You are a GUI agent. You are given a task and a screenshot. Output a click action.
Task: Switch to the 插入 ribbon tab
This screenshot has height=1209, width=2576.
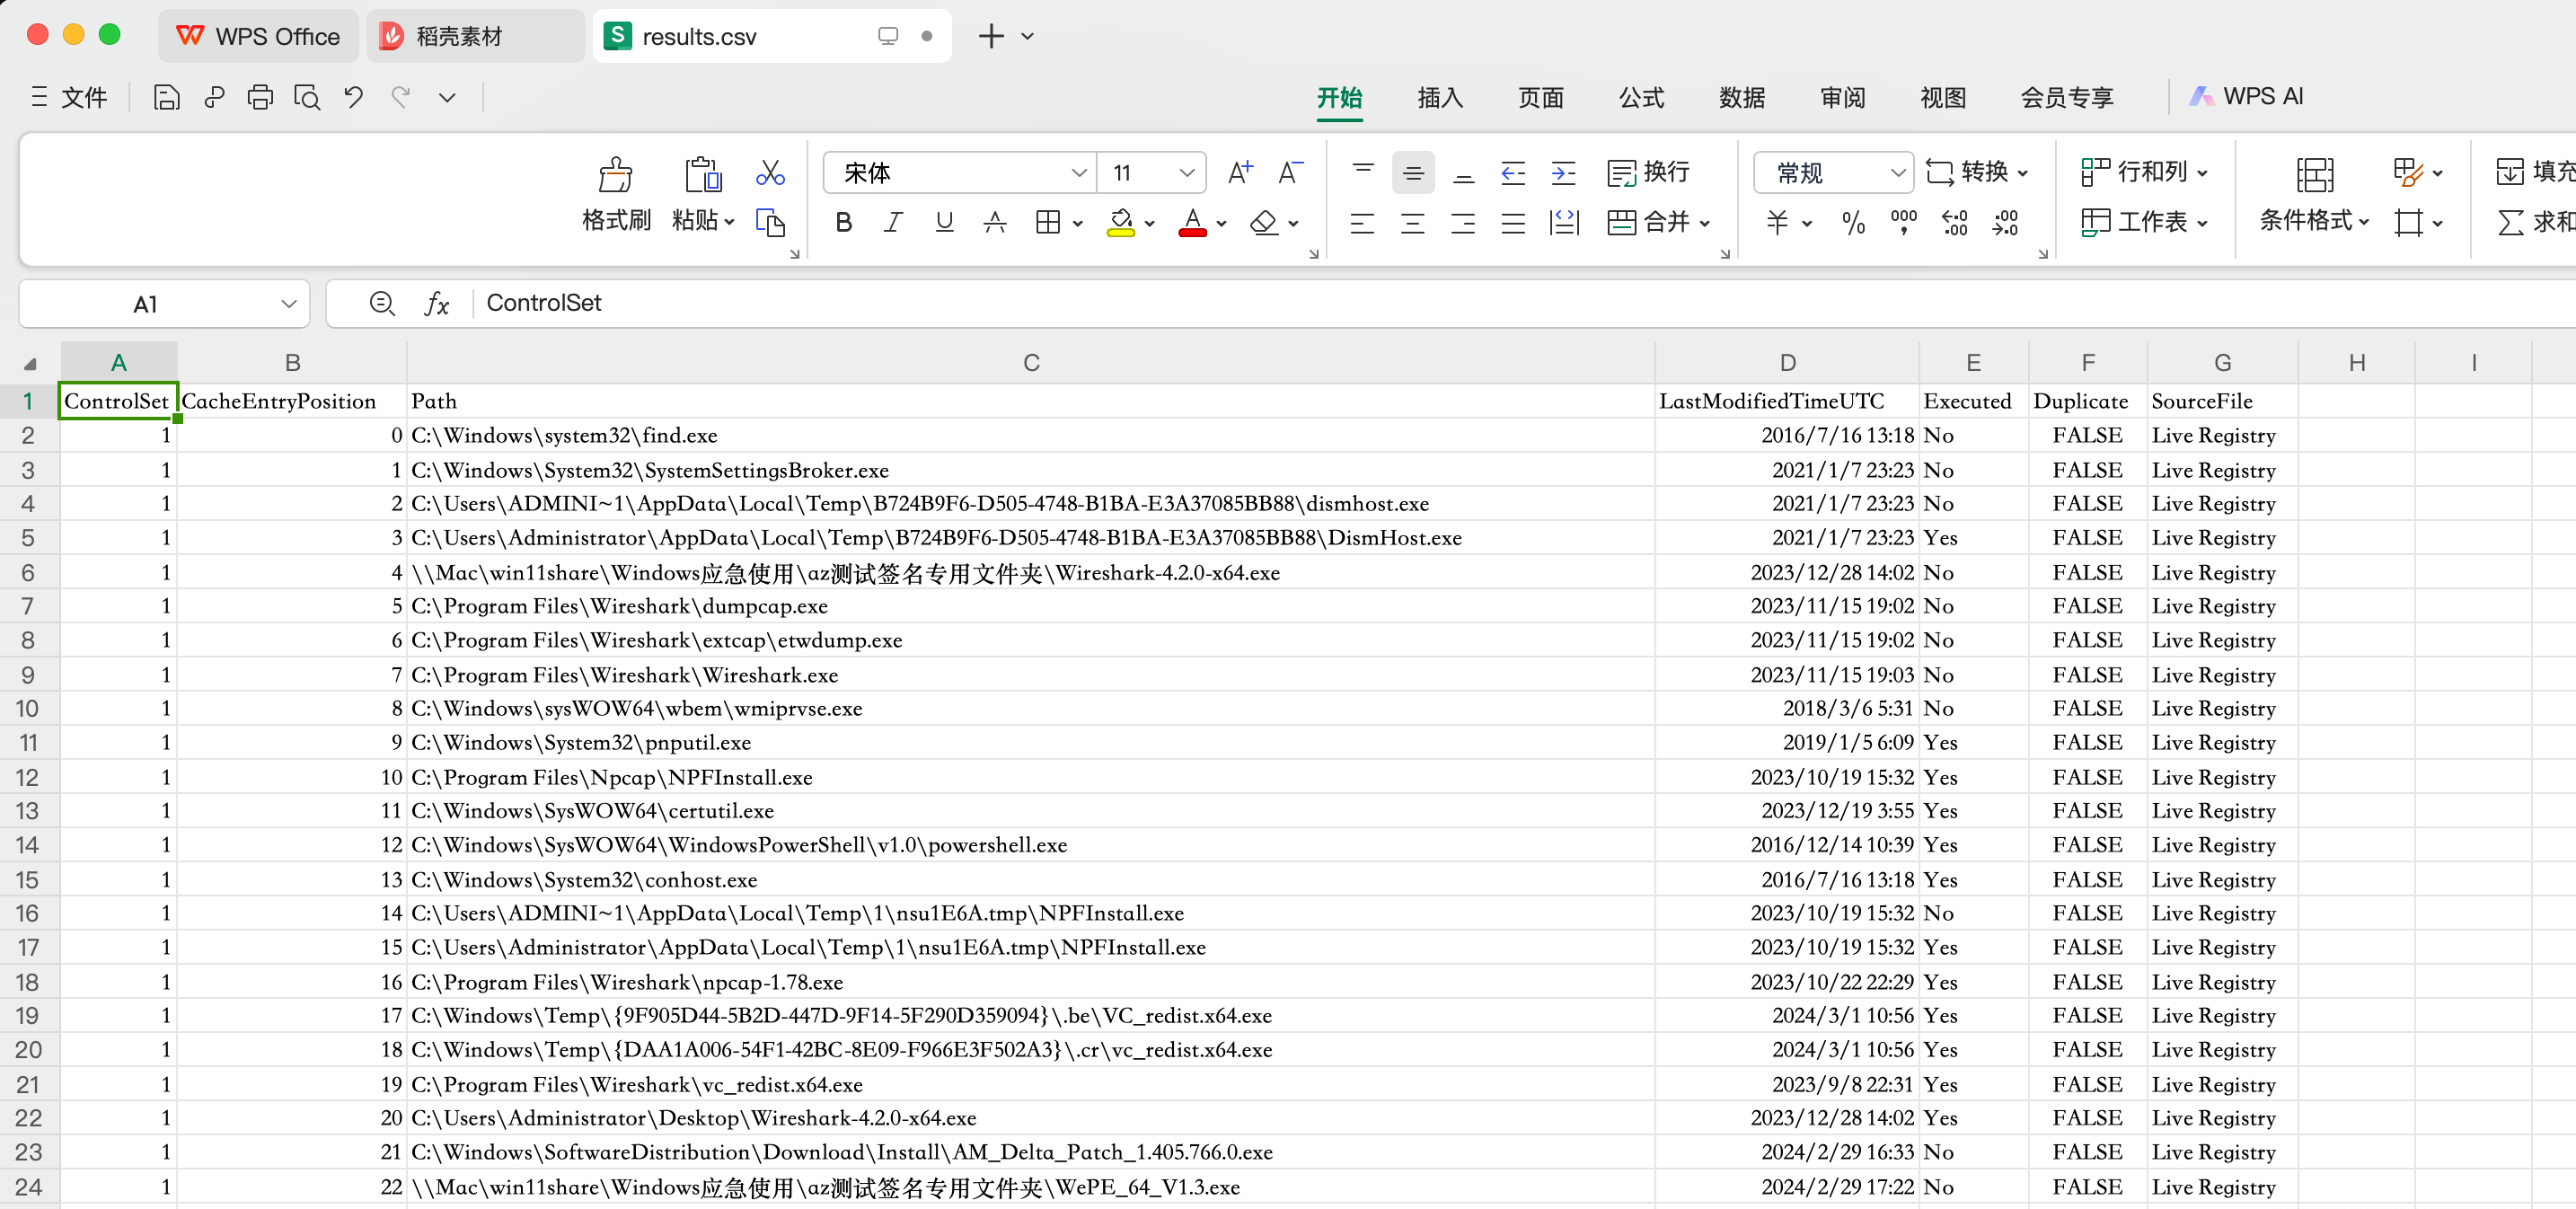click(x=1439, y=97)
